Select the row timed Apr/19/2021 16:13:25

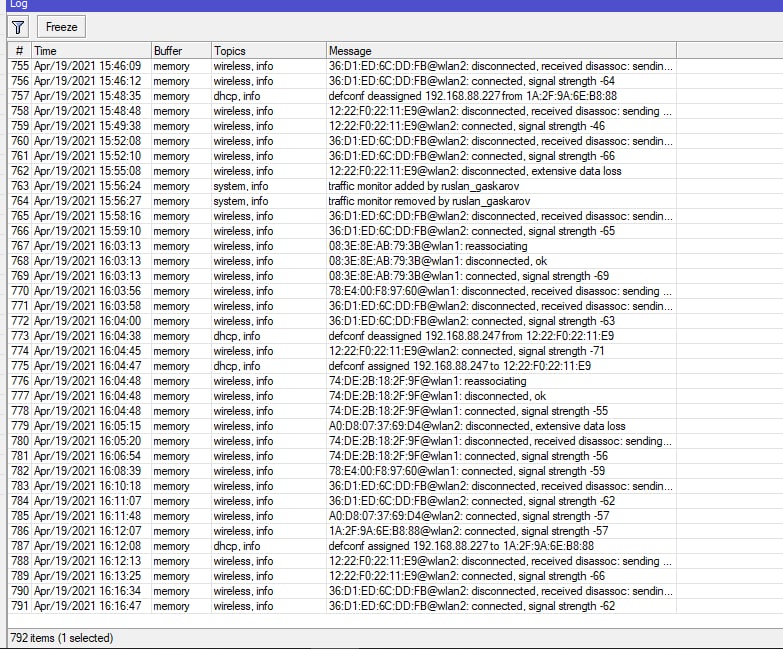342,576
